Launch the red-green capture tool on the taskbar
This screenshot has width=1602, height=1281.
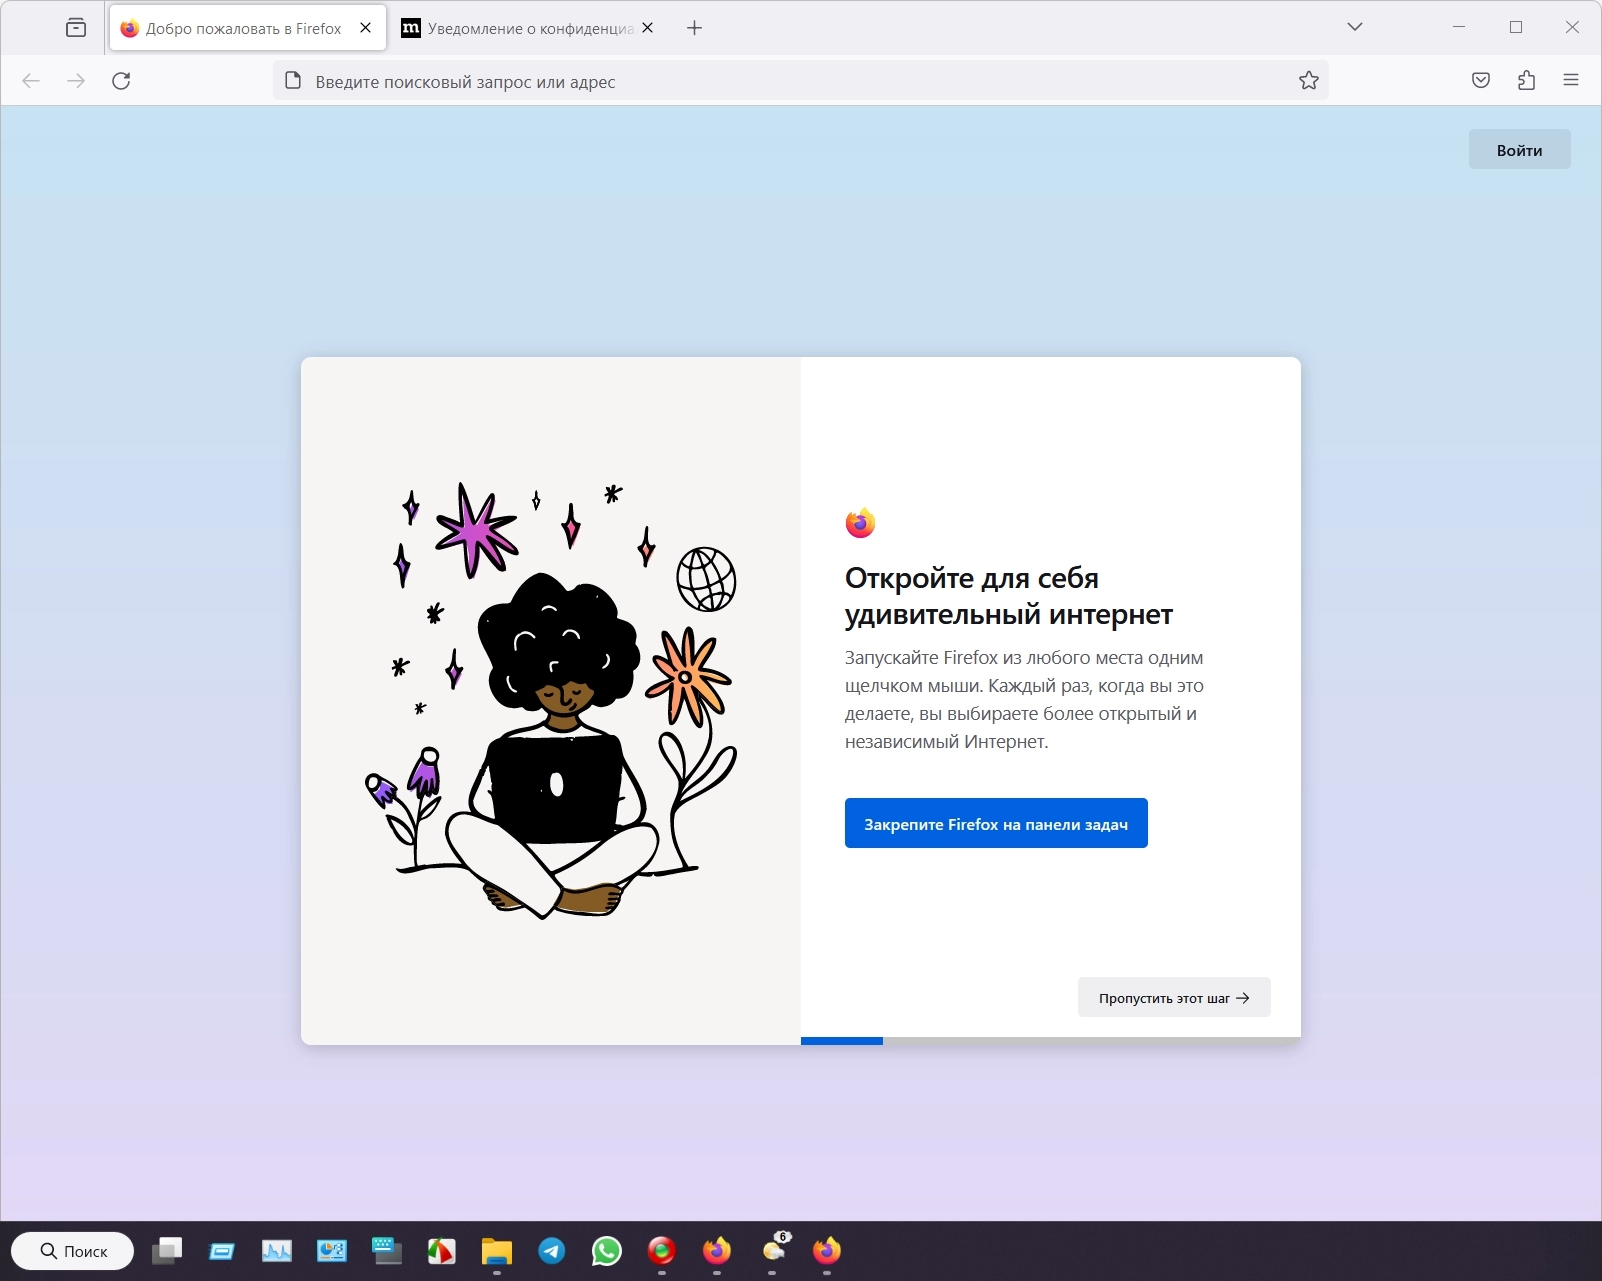[442, 1251]
